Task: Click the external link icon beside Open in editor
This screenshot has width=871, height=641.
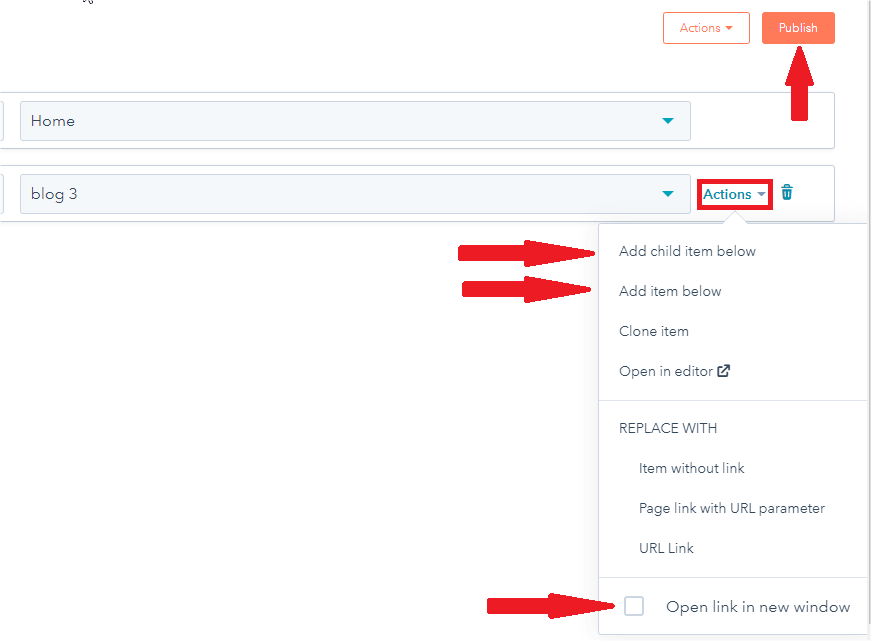Action: 724,371
